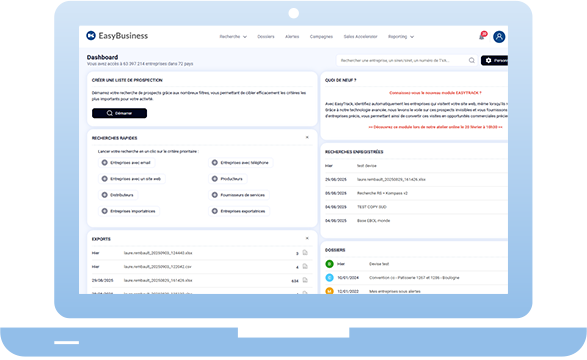Download file icon for export with 3 results
587x360 pixels.
(x=305, y=253)
